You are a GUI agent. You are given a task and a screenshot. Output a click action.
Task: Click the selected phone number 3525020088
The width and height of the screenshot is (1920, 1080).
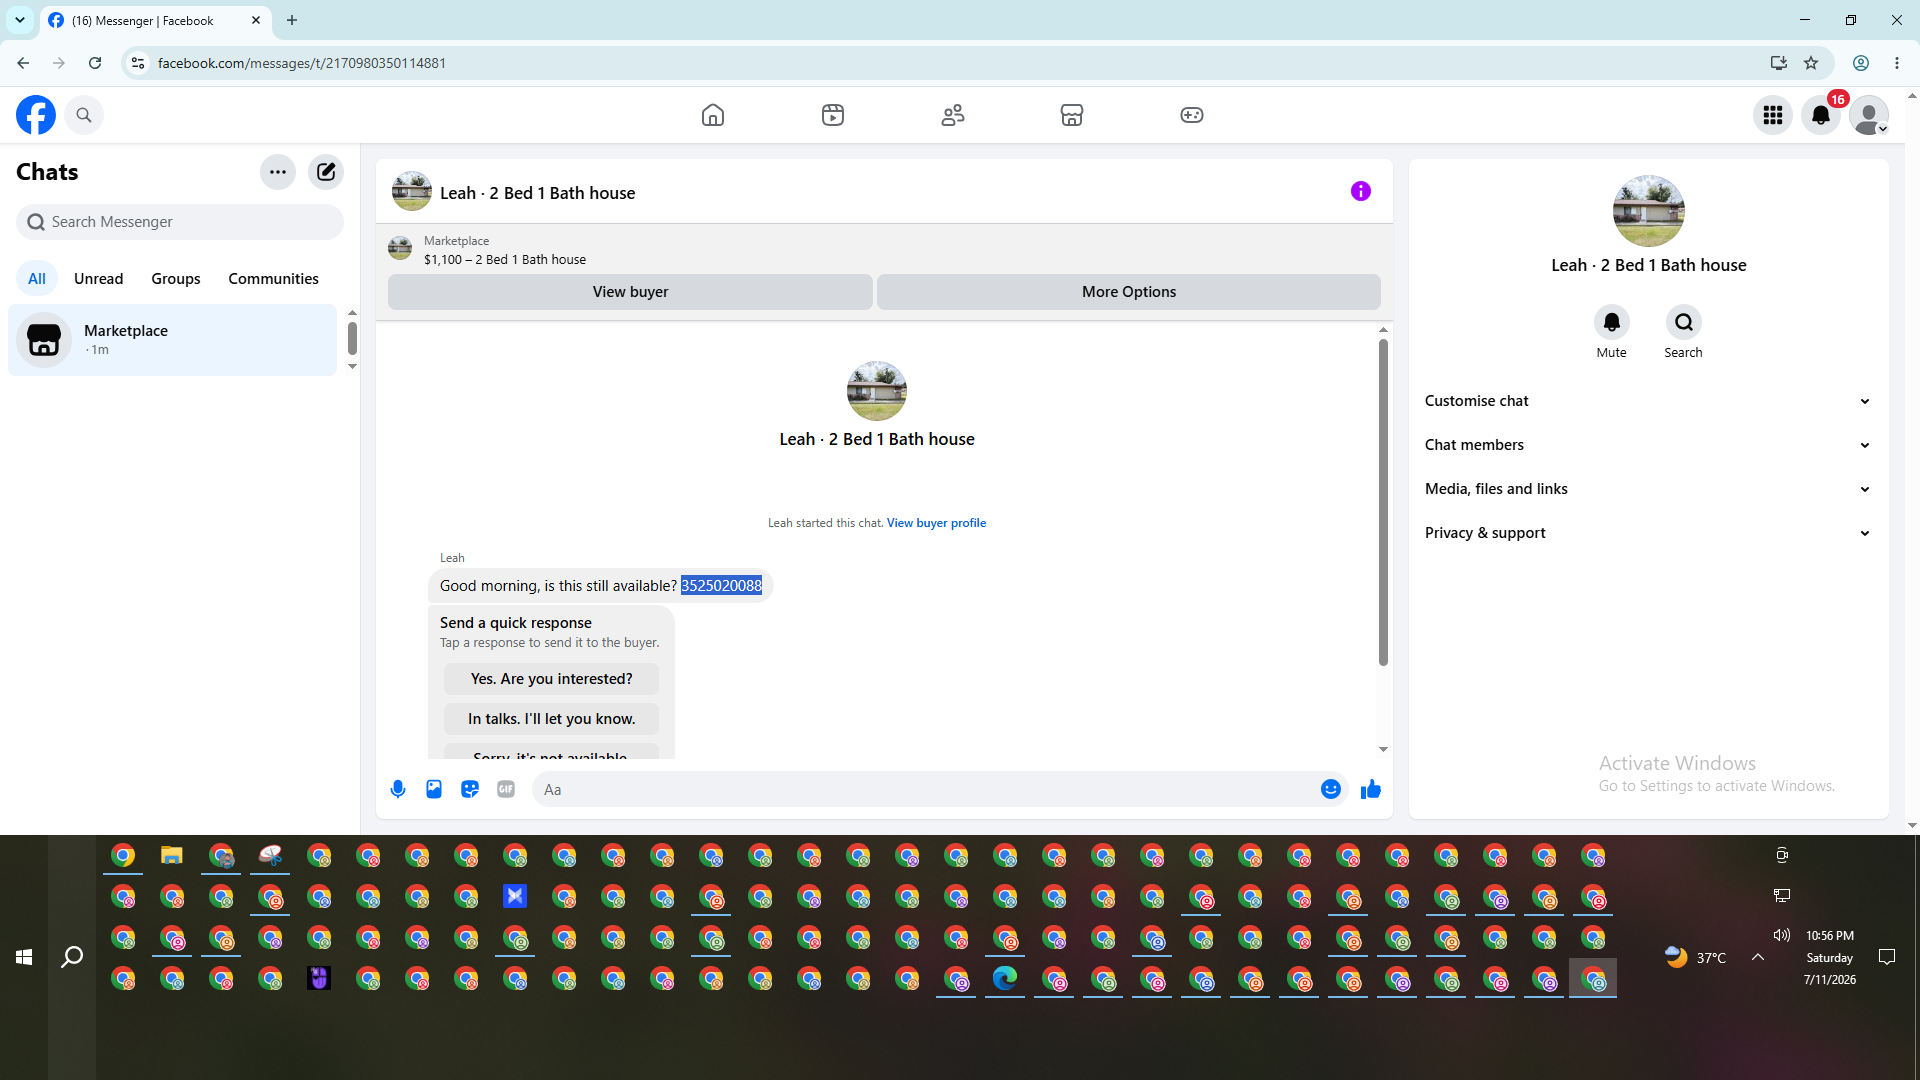(x=721, y=586)
